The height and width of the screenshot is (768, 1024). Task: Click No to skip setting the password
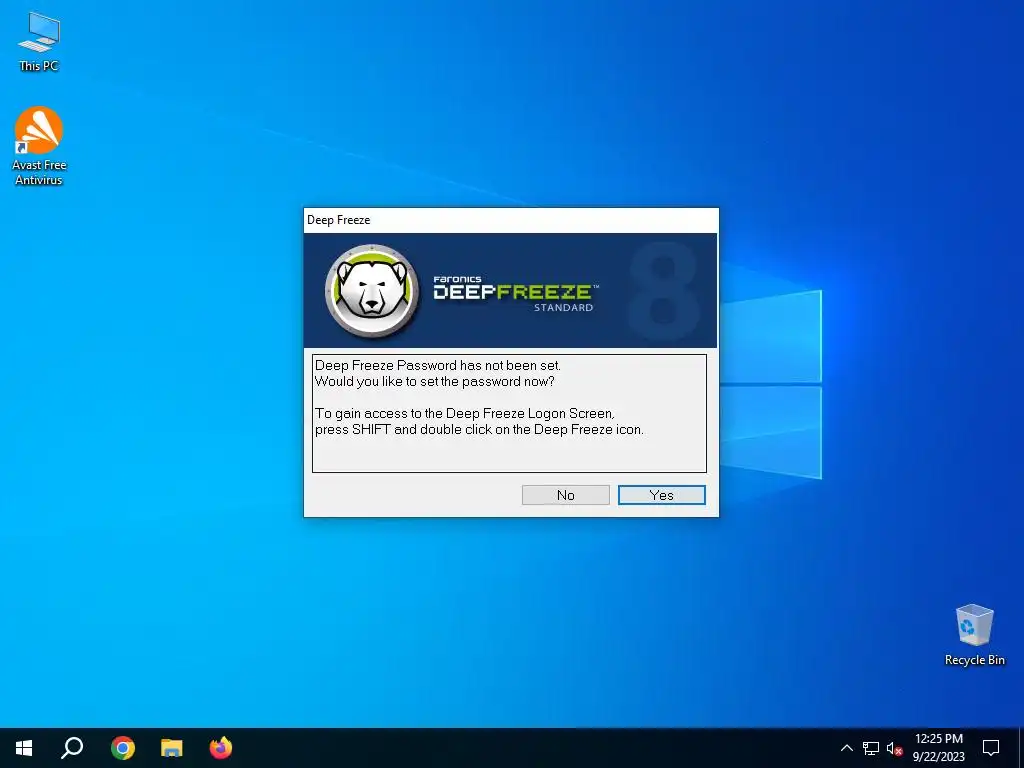pos(566,495)
